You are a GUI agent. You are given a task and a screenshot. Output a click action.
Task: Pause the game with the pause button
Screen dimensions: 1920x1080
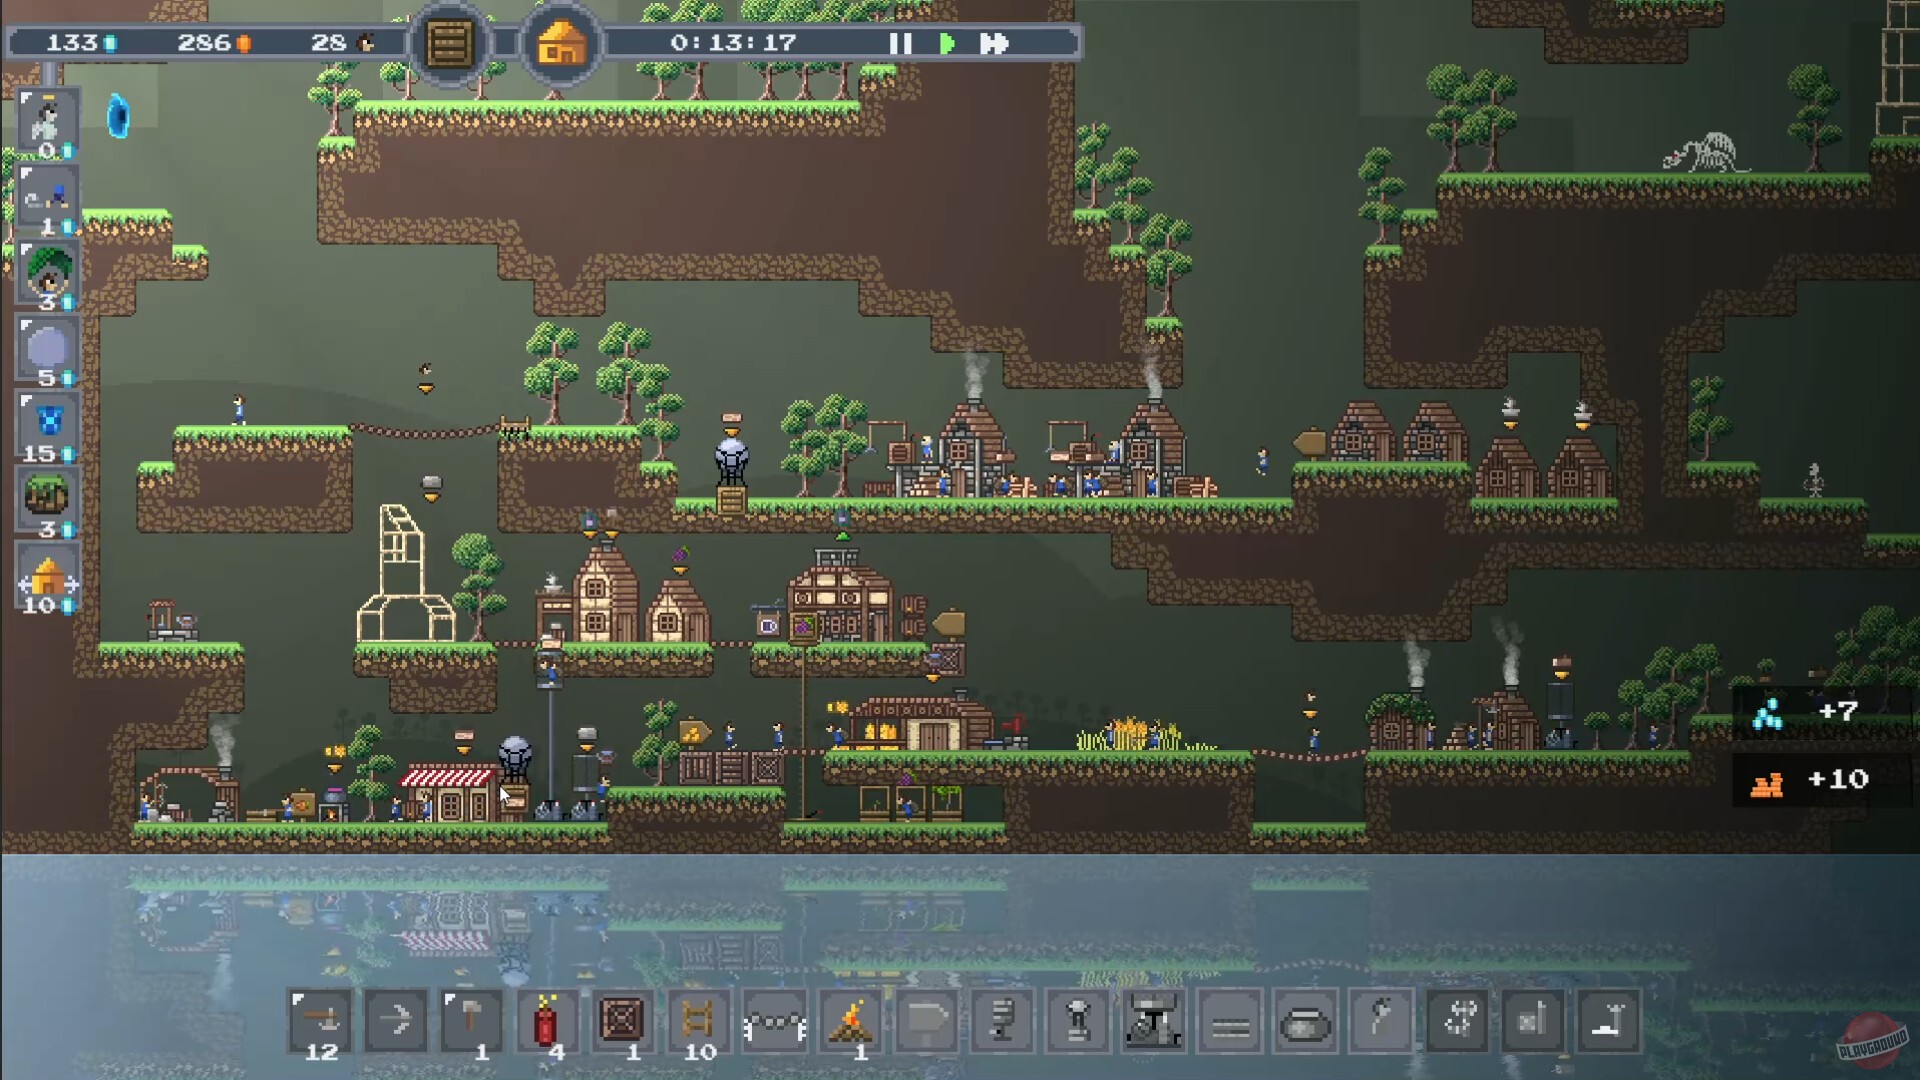899,43
